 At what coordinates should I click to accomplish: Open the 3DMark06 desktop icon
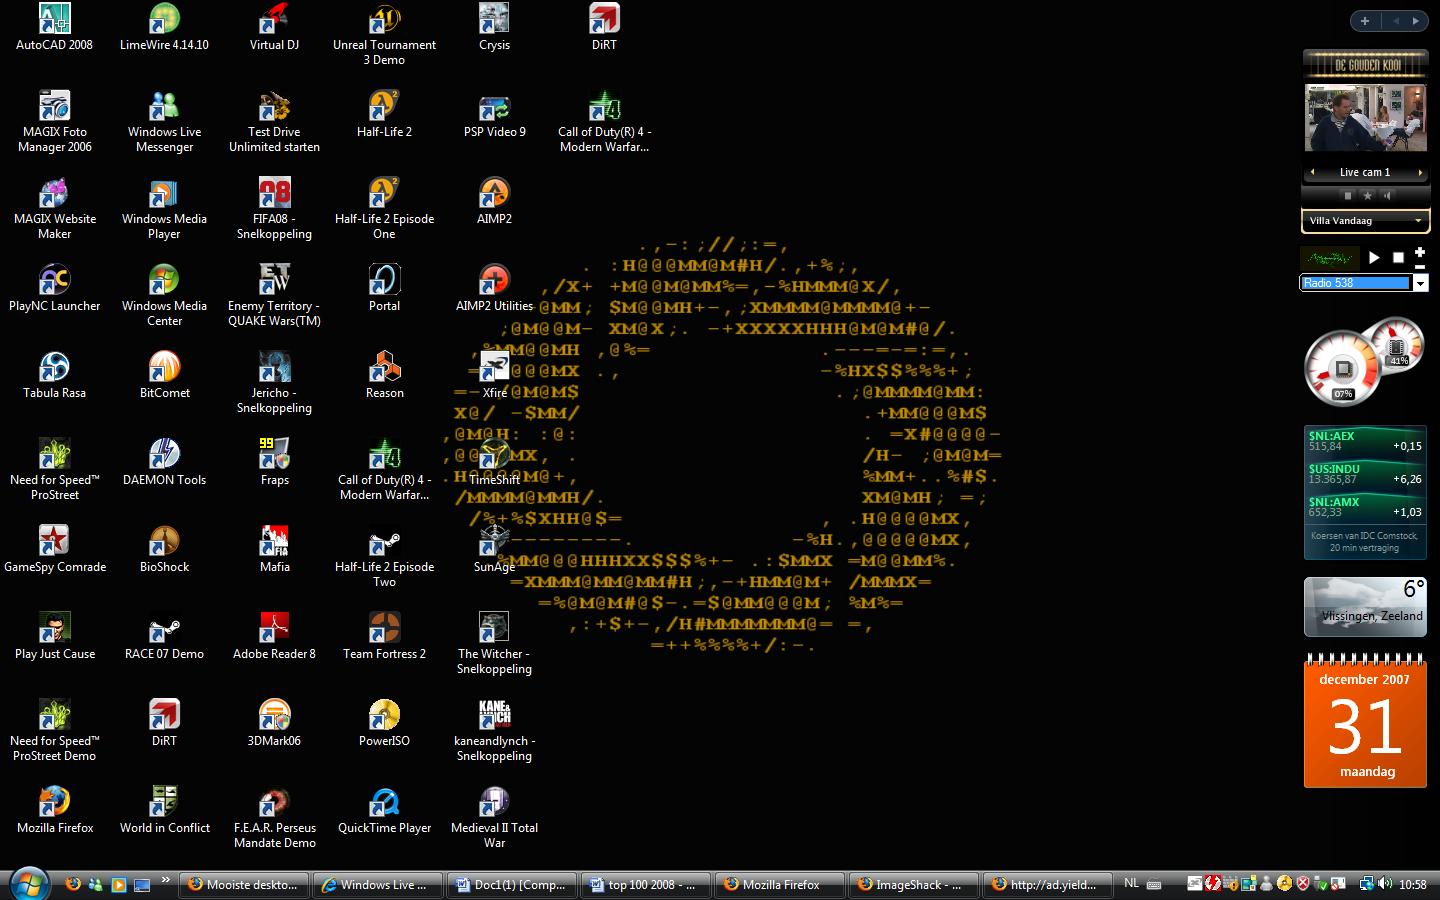[274, 715]
